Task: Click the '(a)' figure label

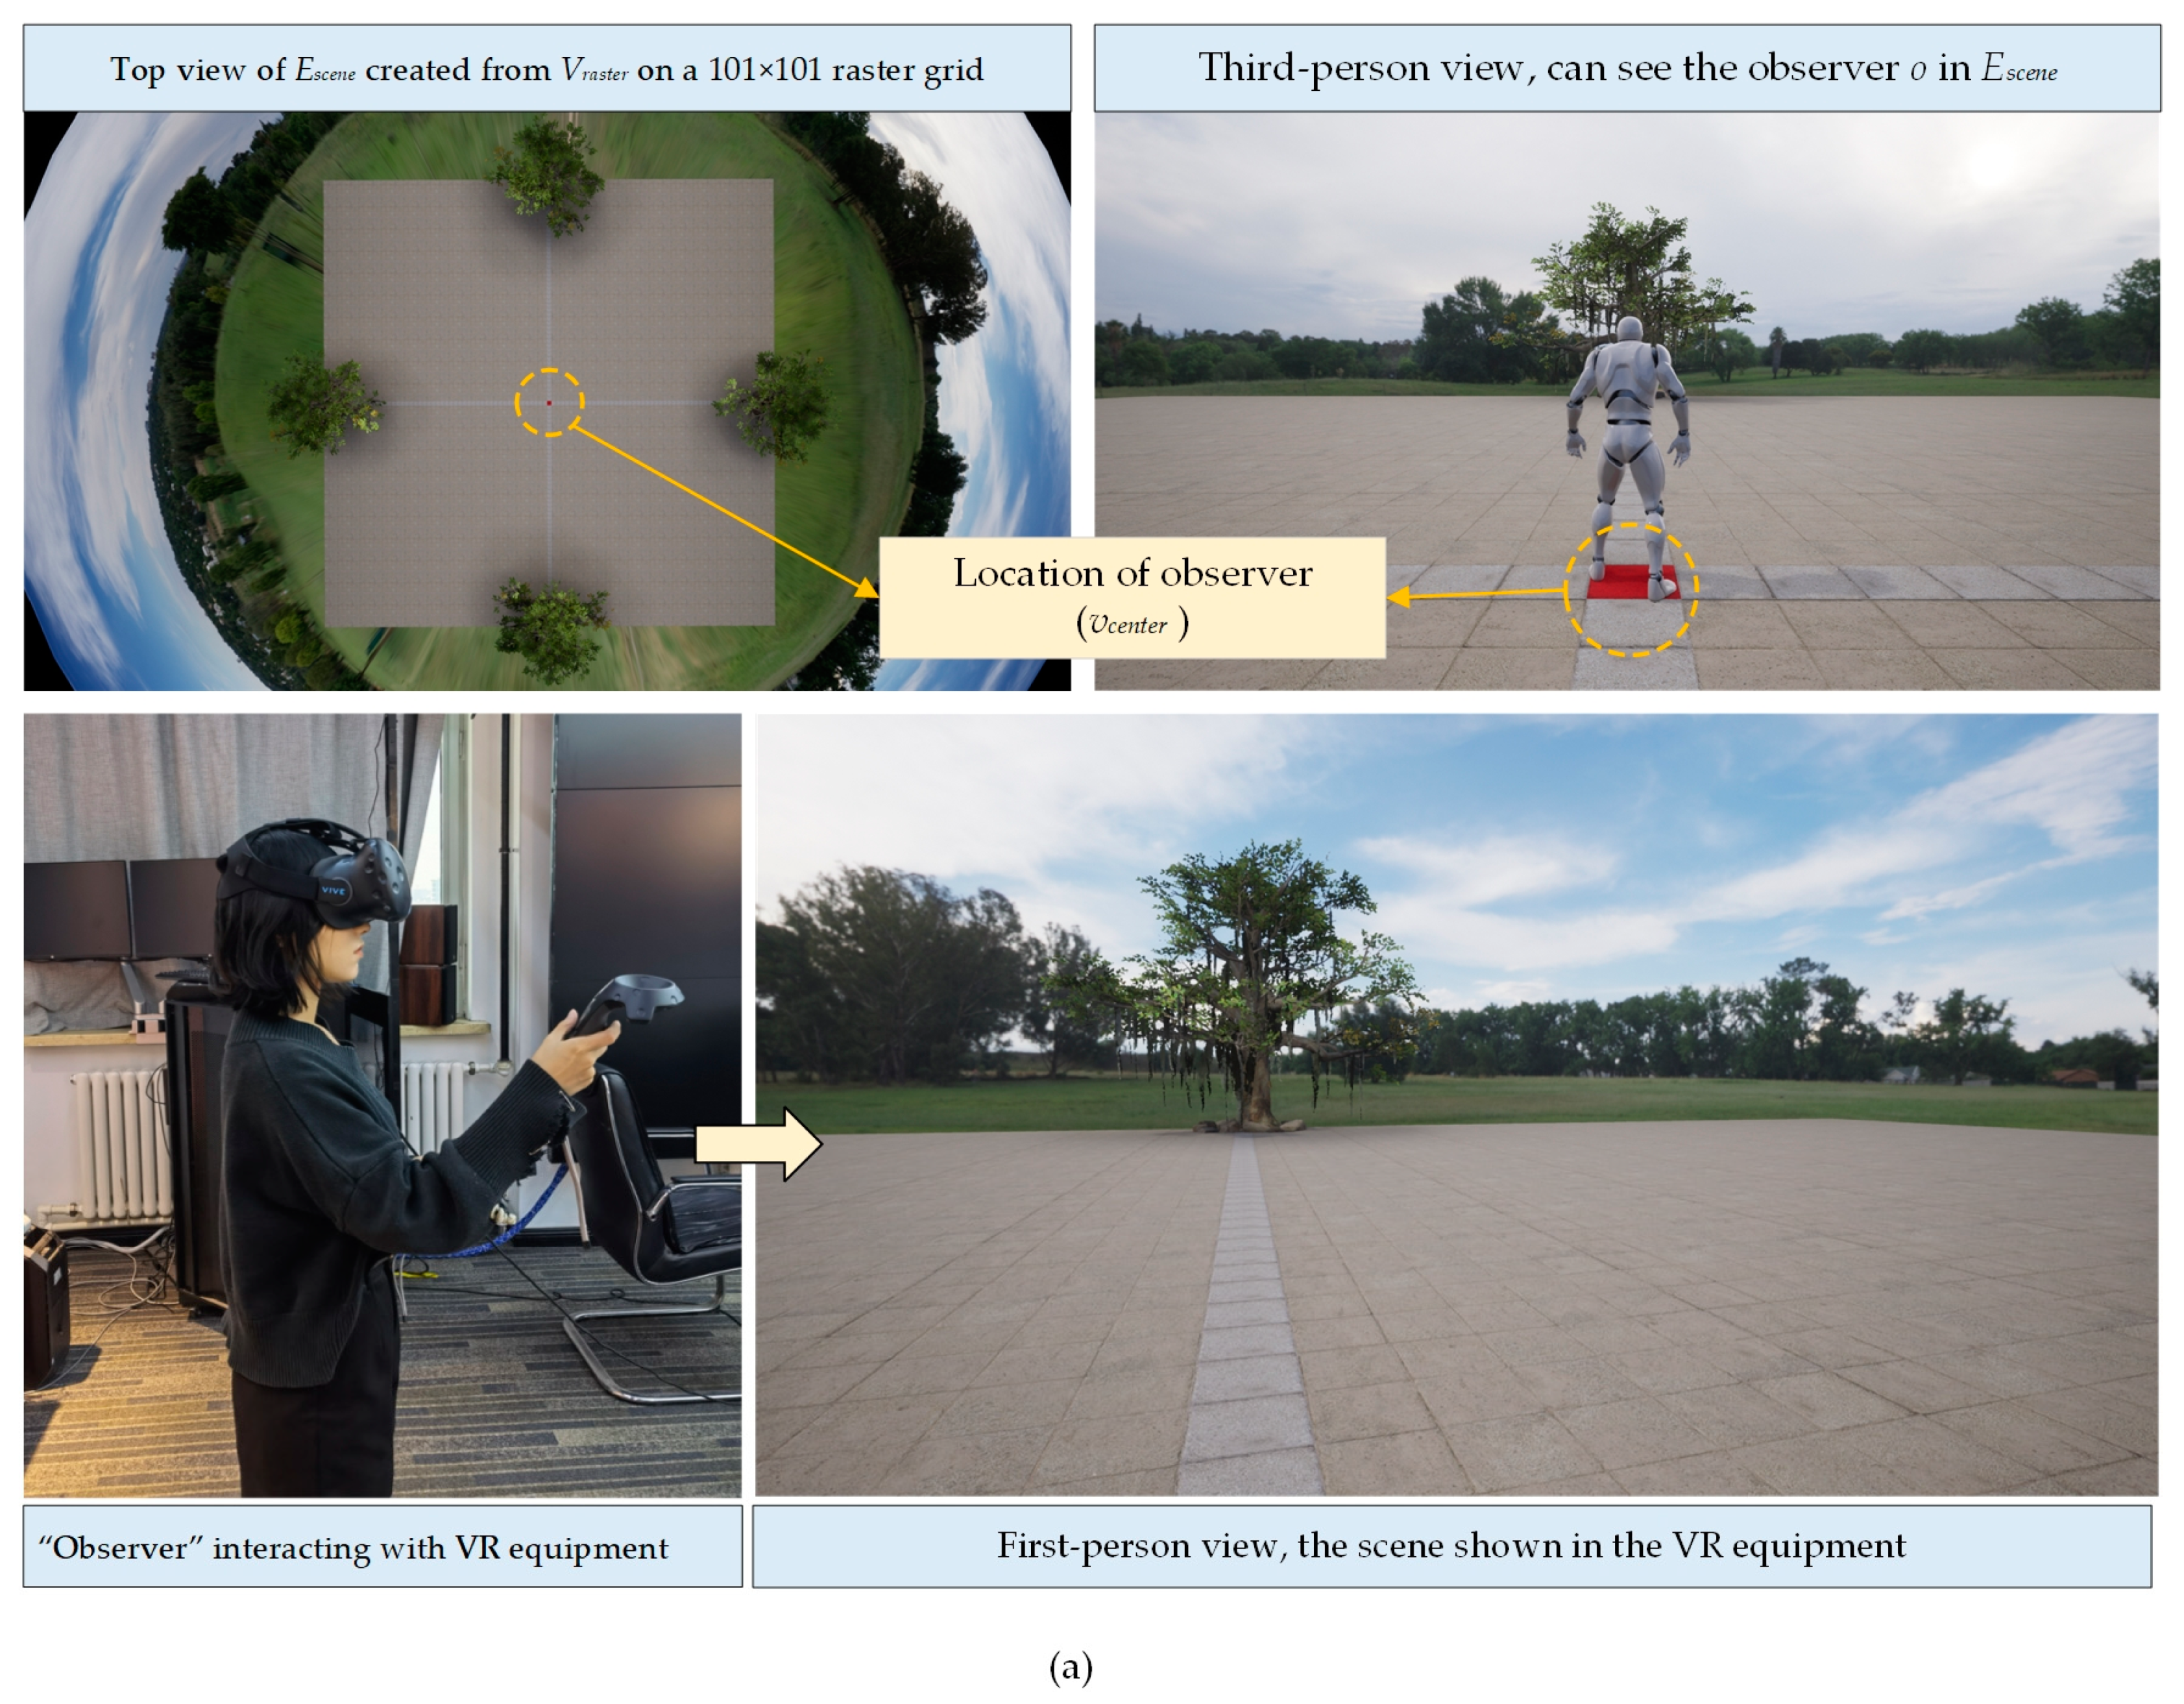Action: [1070, 1666]
